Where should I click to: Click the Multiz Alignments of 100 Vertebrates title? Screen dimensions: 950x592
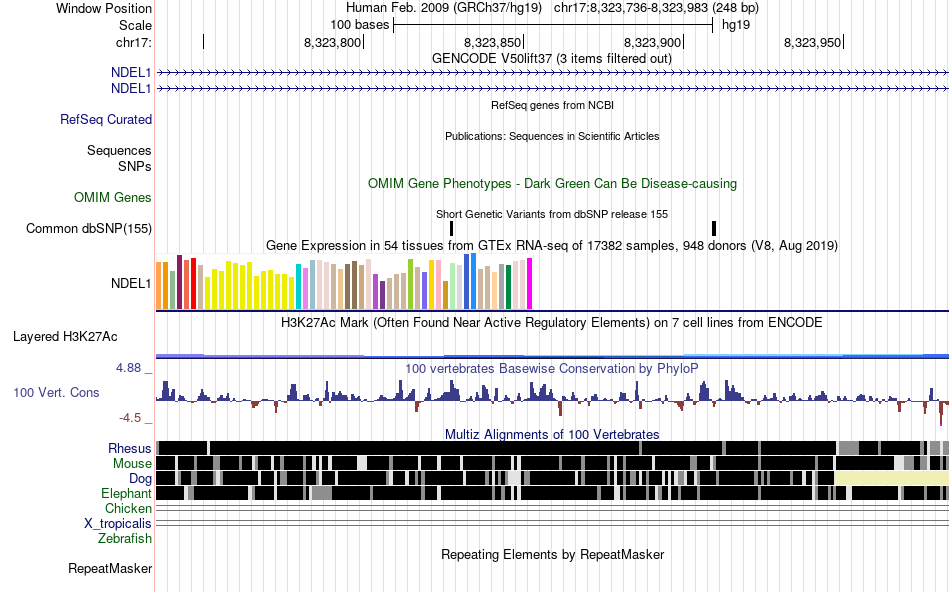552,434
